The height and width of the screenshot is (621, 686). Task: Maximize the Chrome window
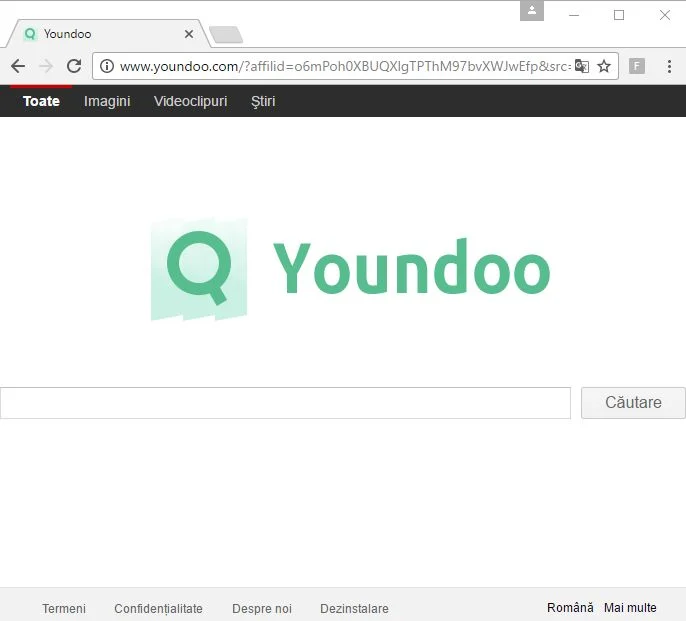click(619, 15)
